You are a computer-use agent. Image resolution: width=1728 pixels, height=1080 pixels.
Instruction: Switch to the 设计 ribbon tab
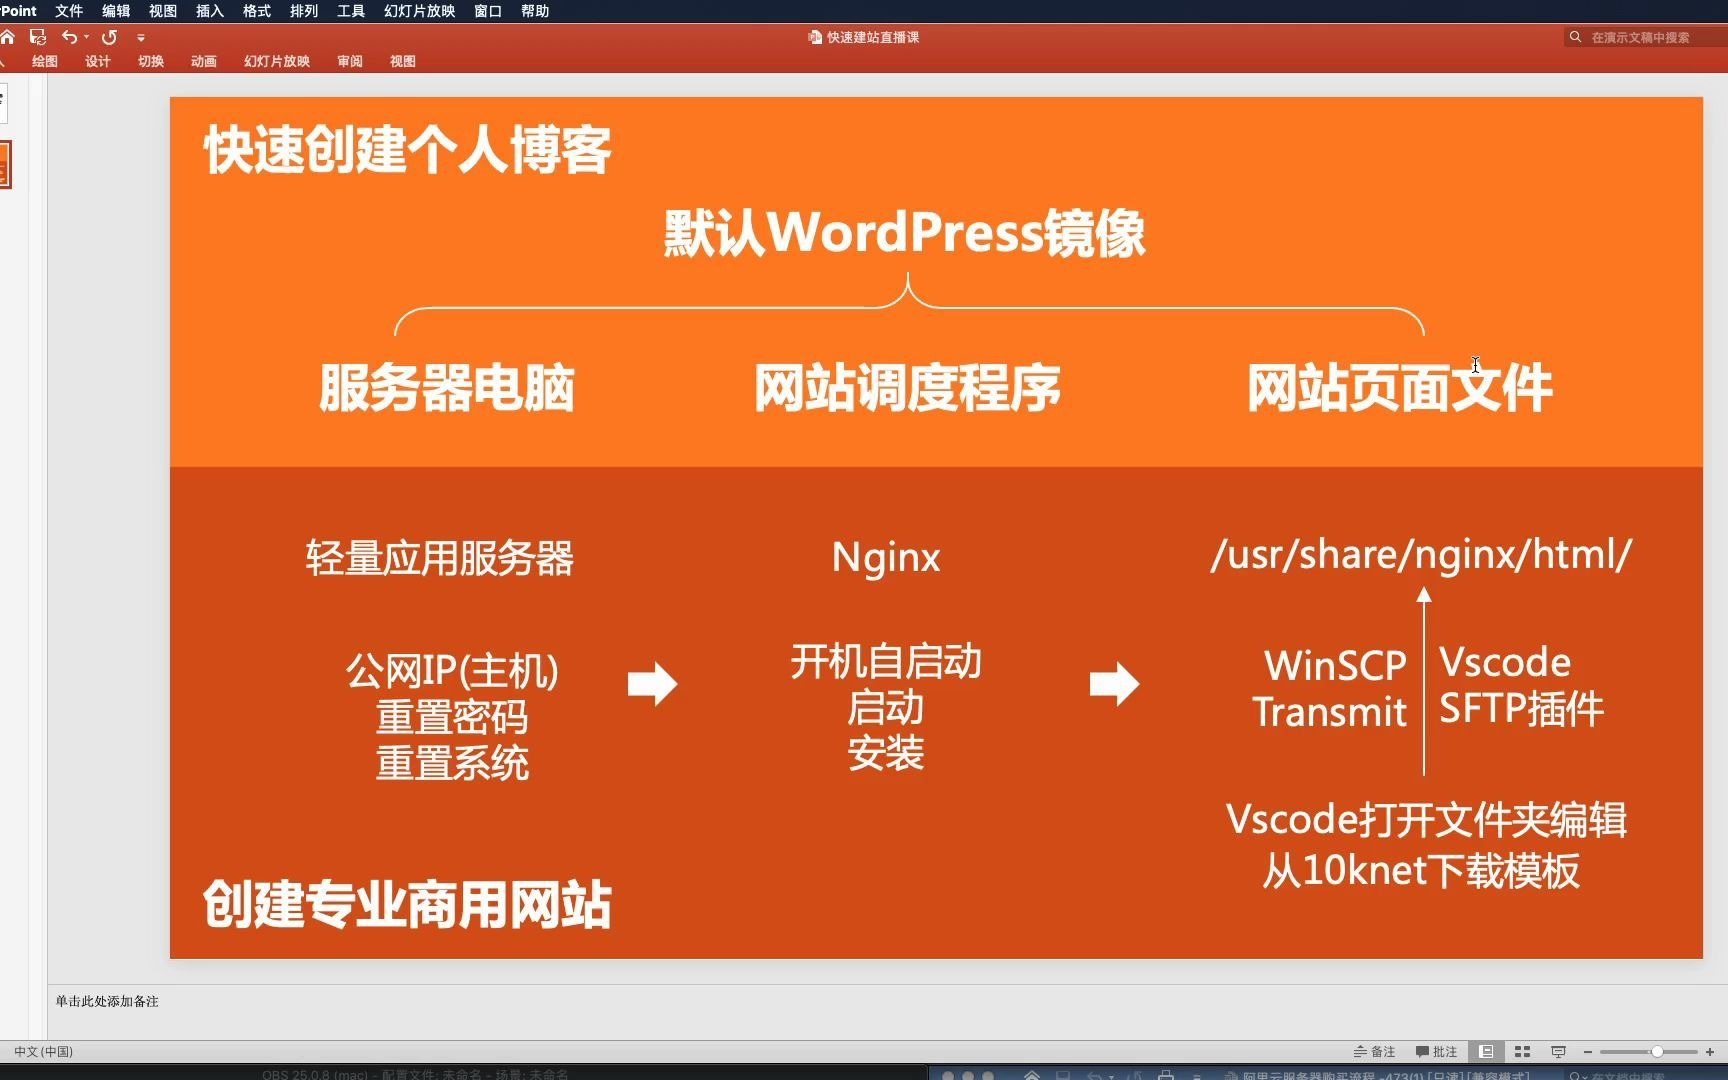[98, 61]
